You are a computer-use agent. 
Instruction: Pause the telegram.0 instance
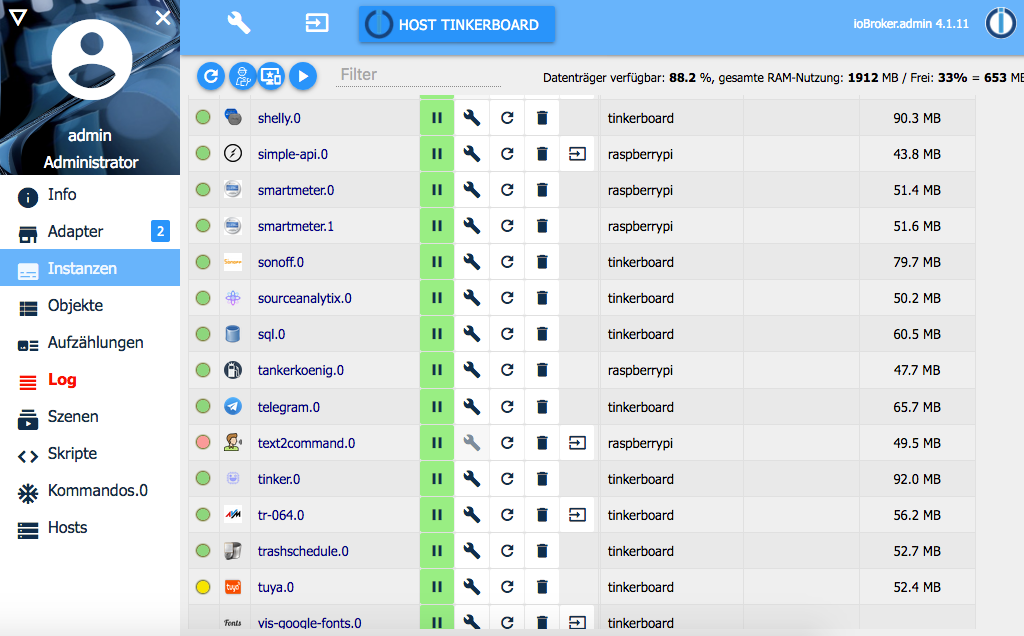437,407
